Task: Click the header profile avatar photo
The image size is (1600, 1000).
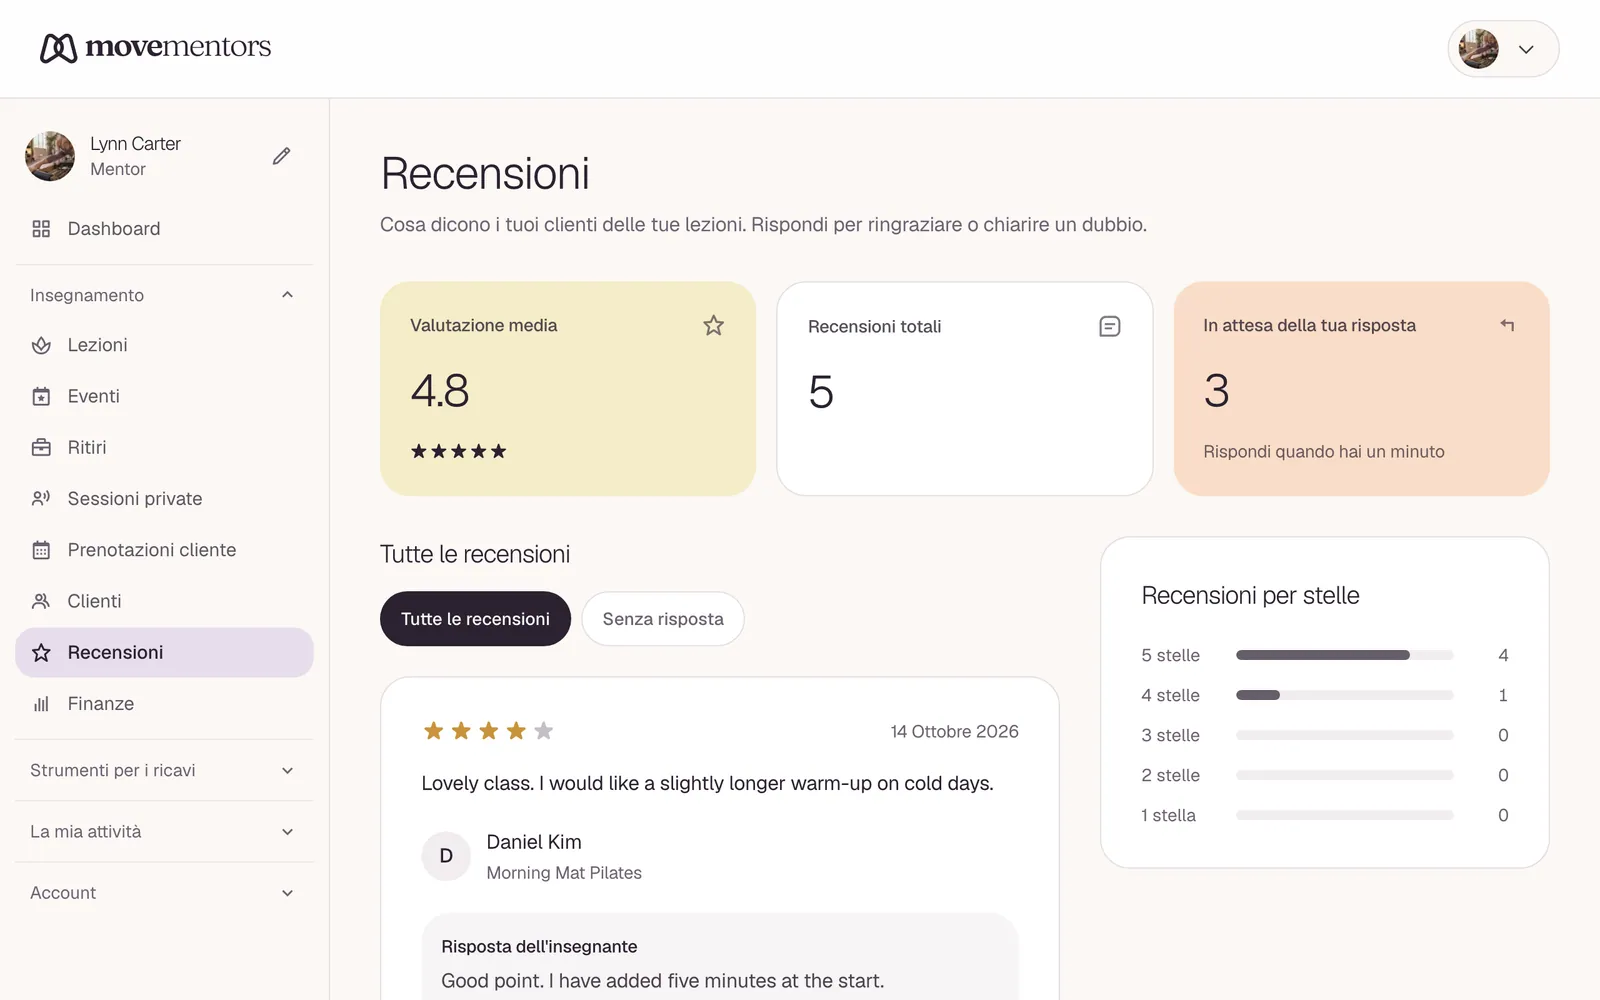Action: click(1478, 49)
